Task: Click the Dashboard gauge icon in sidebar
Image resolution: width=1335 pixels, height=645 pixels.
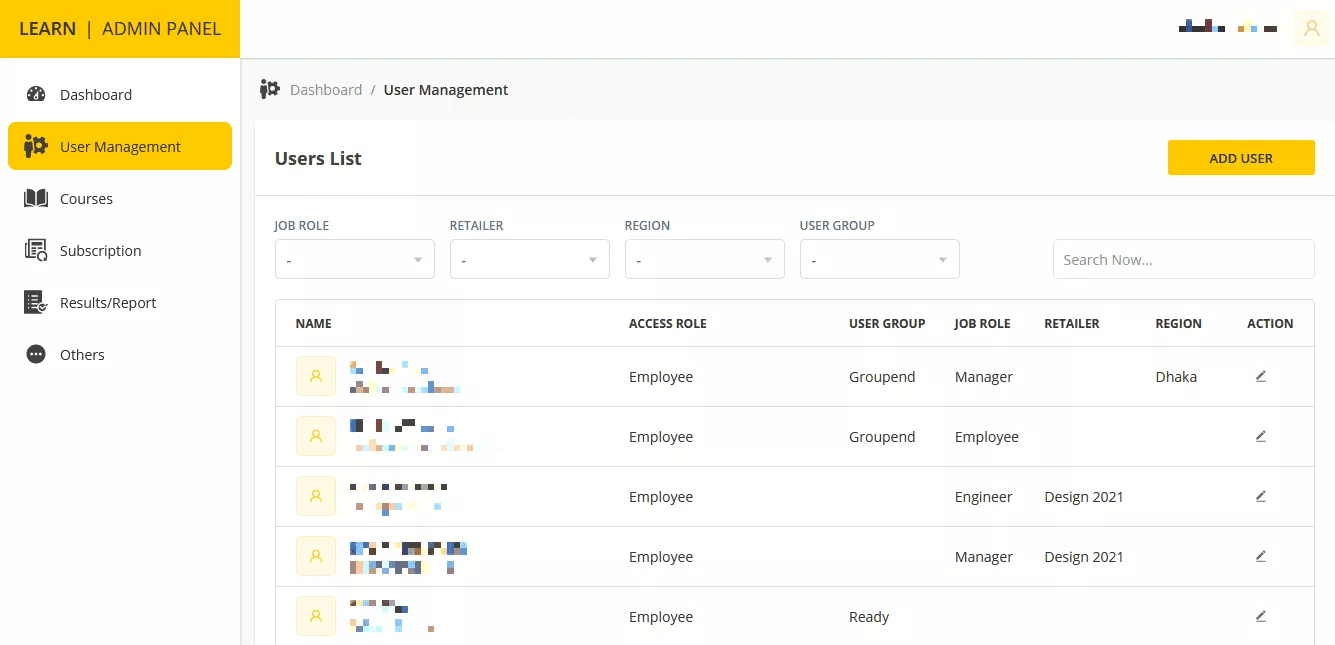Action: click(x=36, y=95)
